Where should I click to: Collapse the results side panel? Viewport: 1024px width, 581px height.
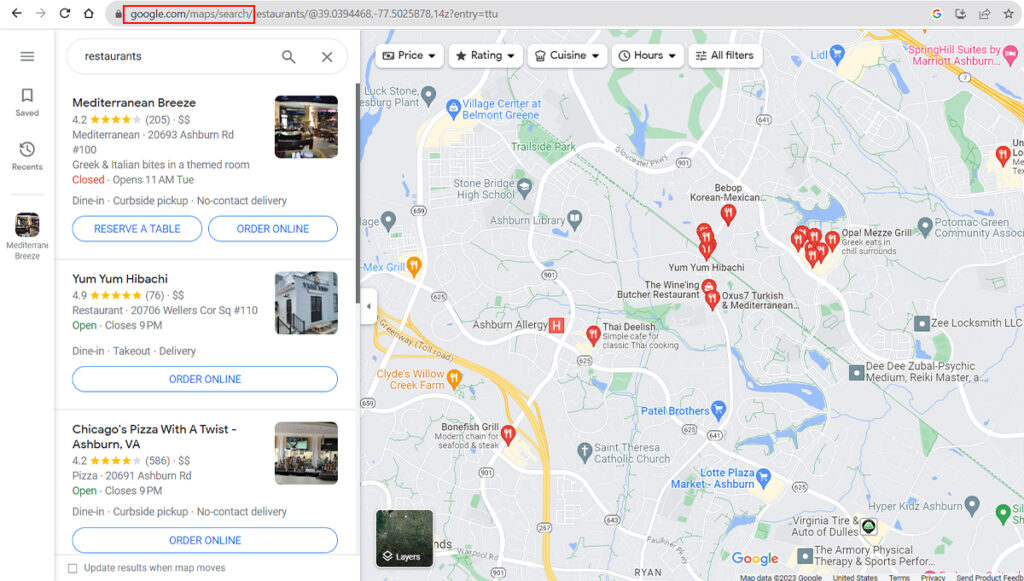(368, 305)
